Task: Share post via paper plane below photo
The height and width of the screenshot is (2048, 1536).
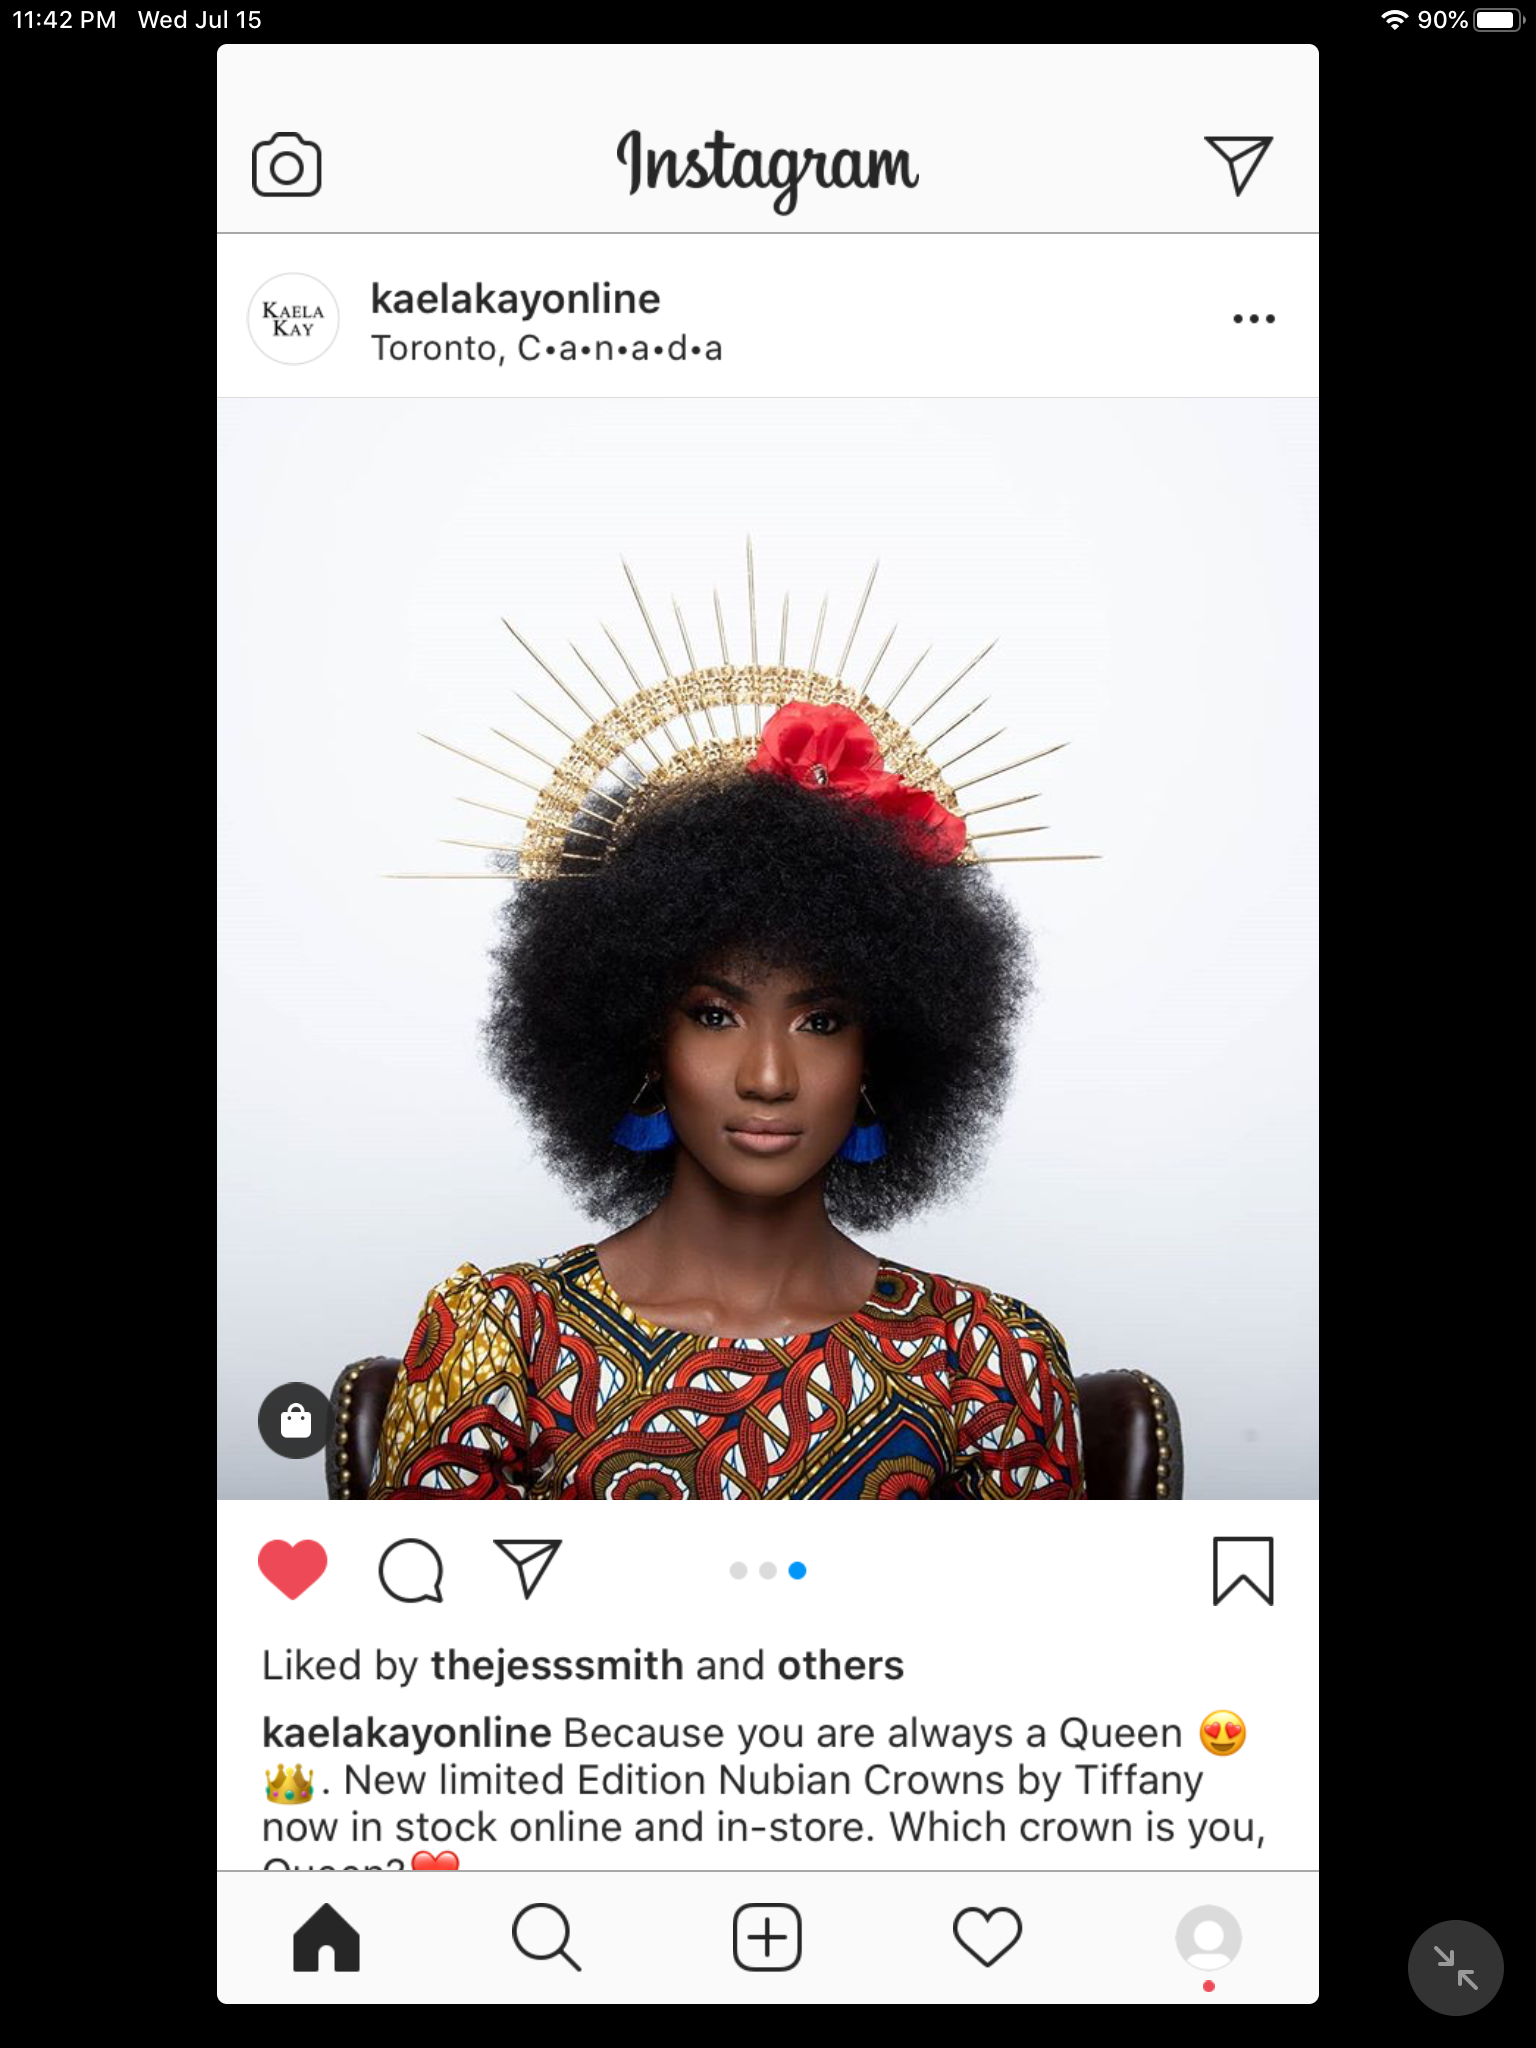Action: pyautogui.click(x=528, y=1568)
